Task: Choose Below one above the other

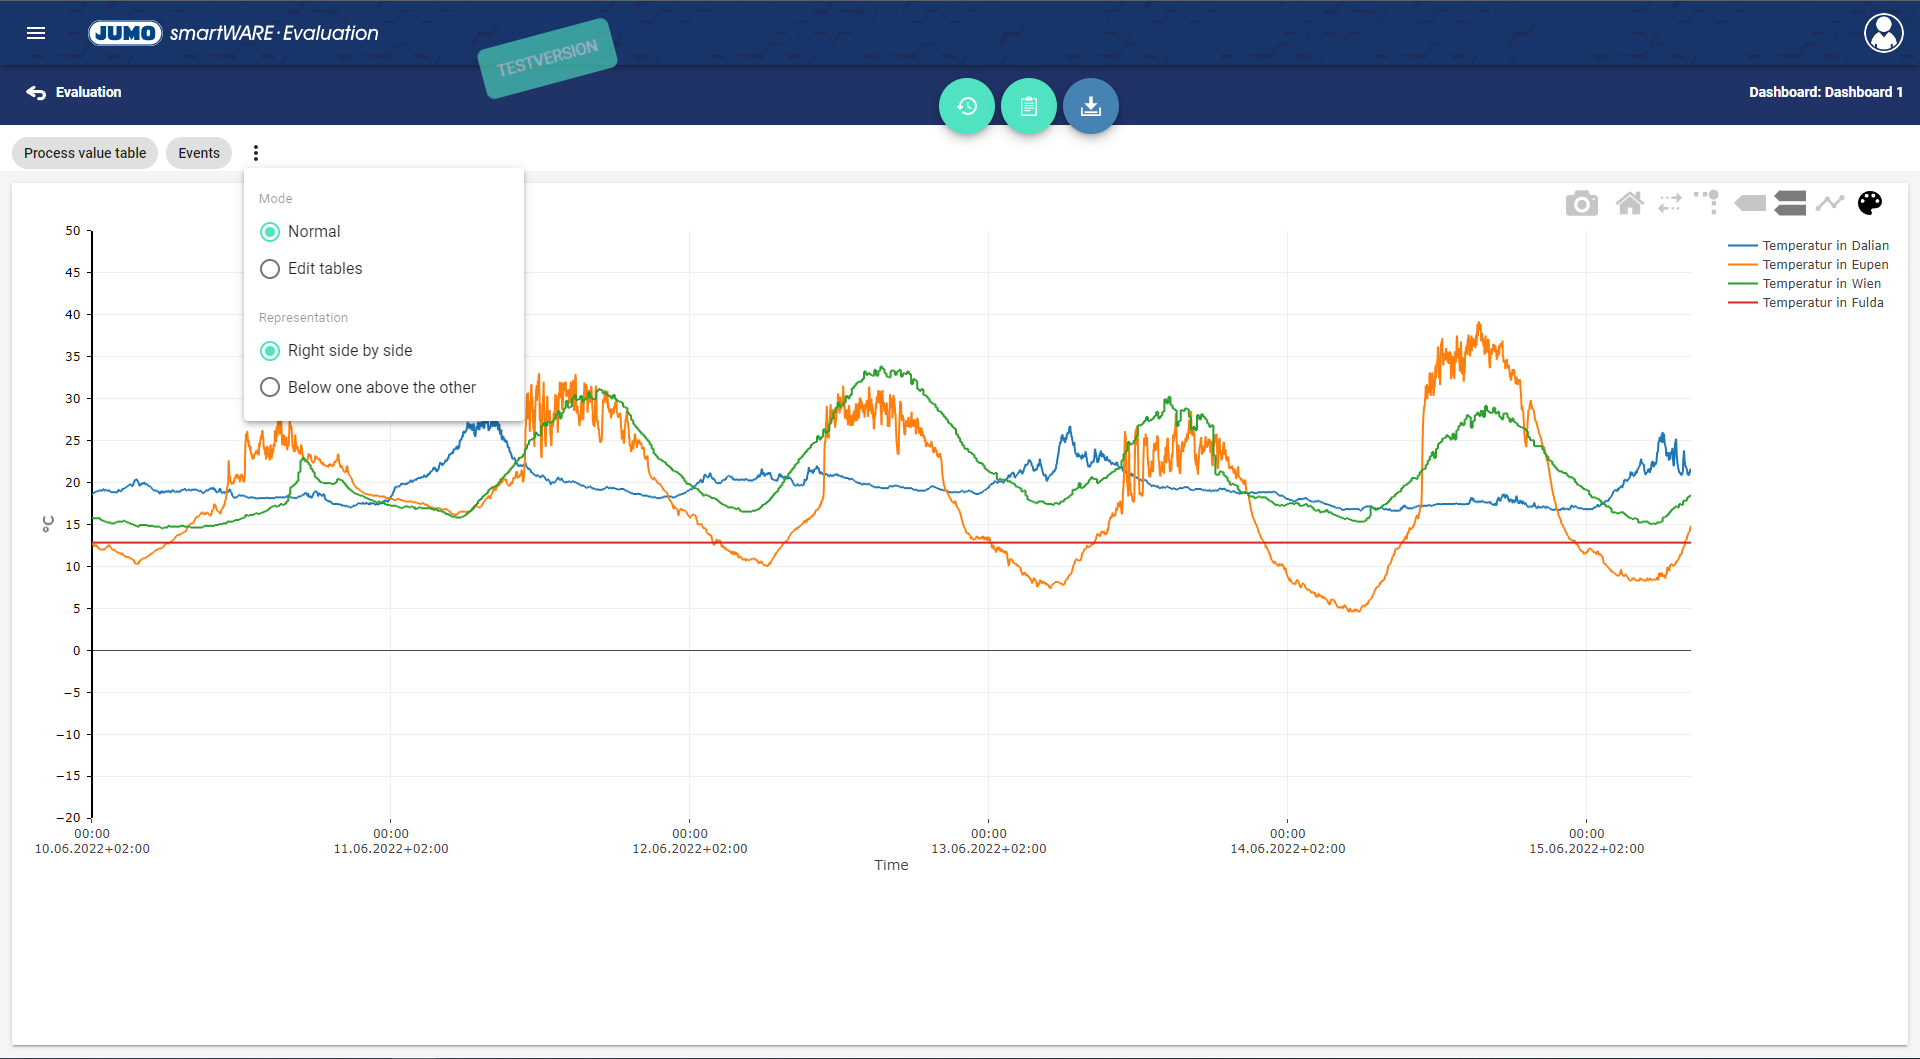Action: point(270,388)
